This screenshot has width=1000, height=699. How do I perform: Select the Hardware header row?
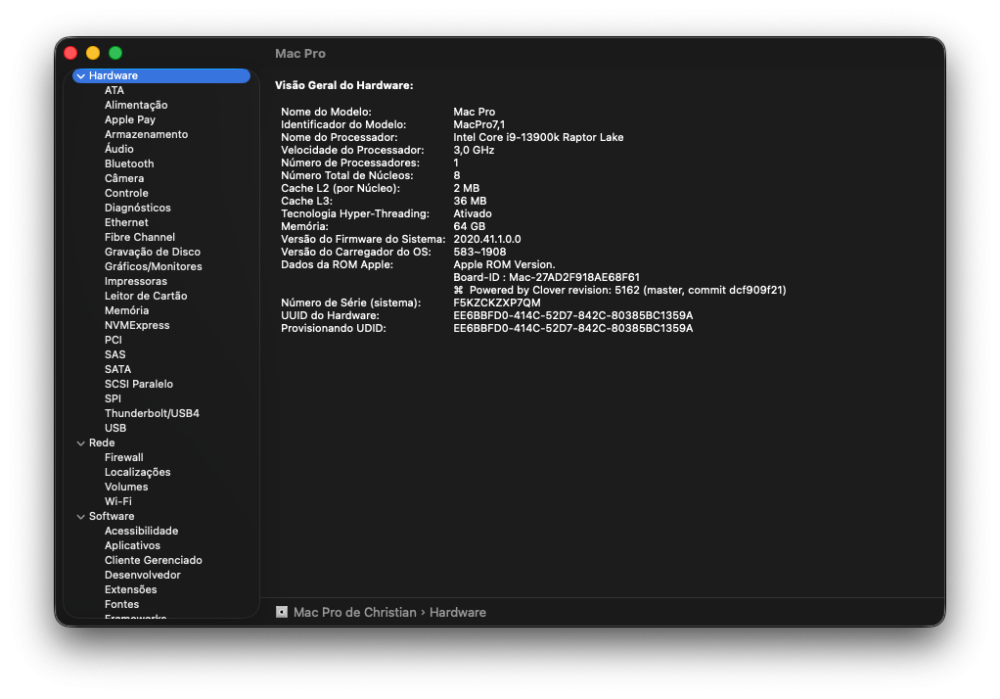(x=161, y=76)
